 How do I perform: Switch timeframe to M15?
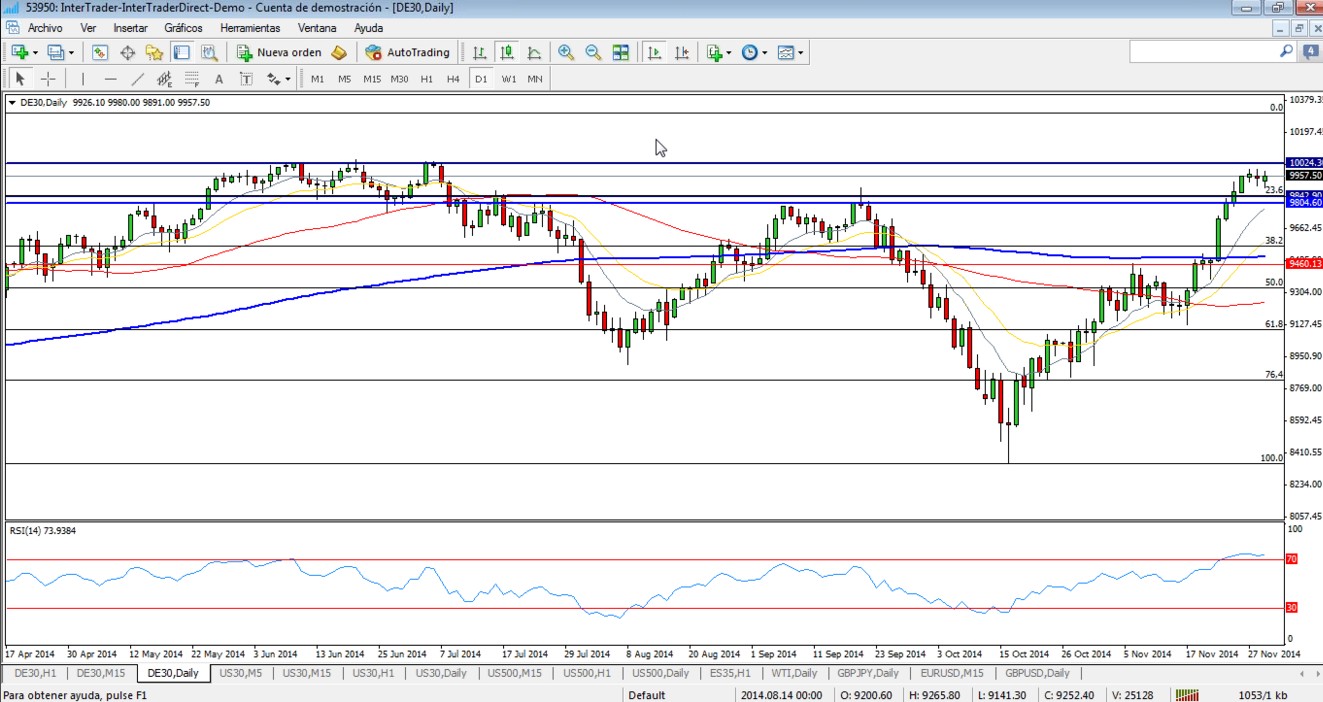click(372, 78)
